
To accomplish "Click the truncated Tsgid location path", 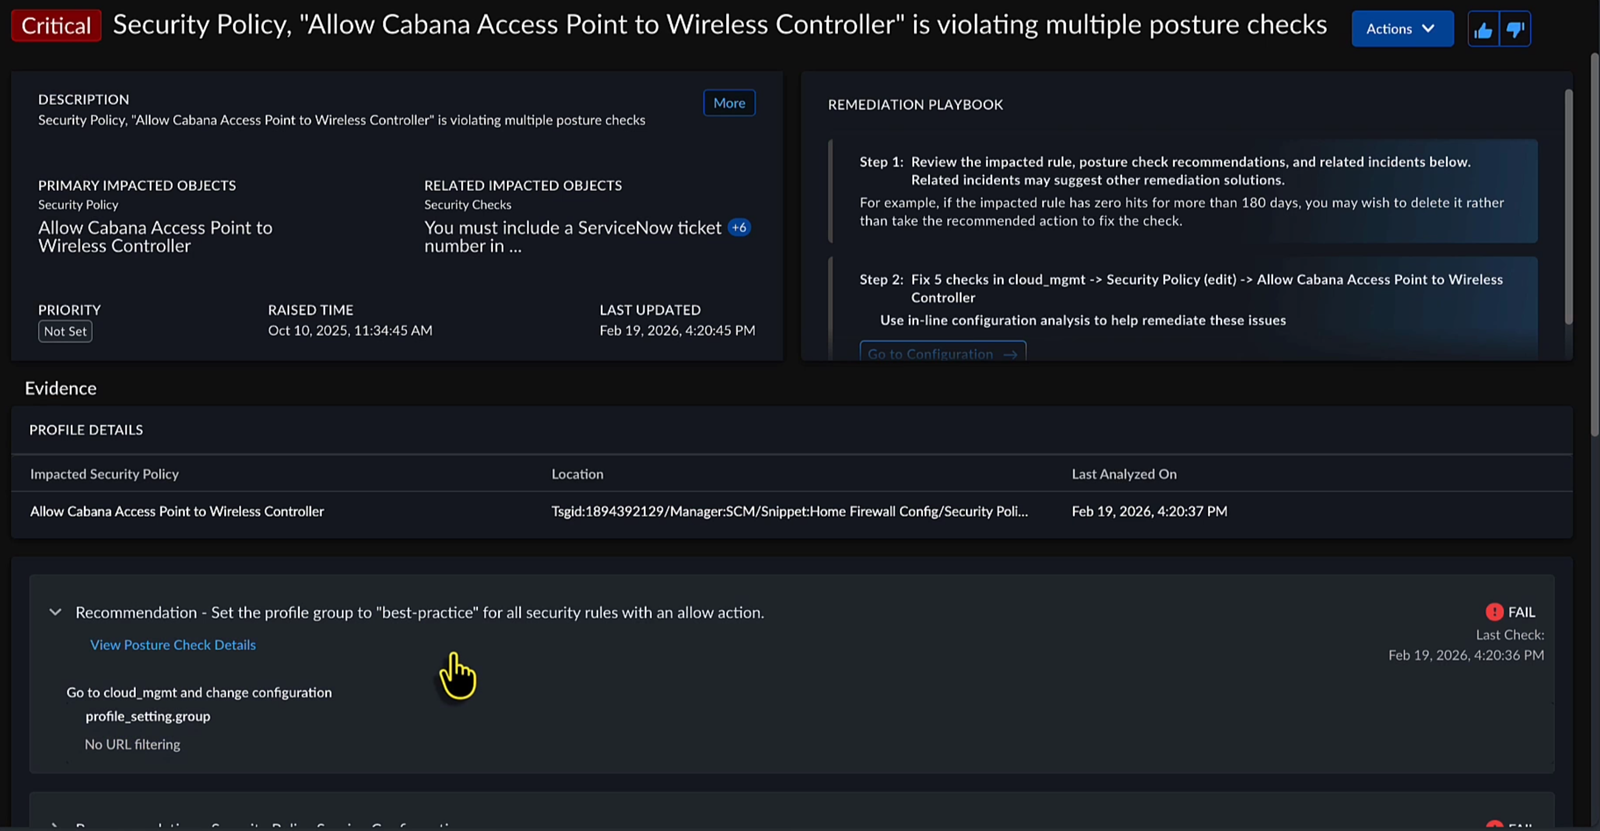I will [x=789, y=511].
